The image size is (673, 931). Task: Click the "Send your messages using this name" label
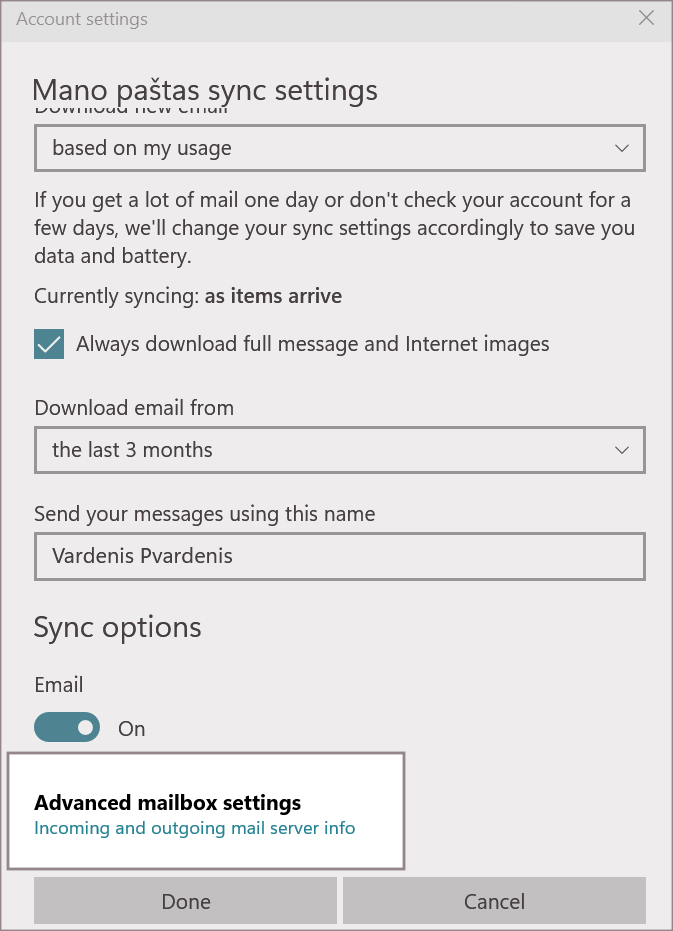click(x=205, y=514)
